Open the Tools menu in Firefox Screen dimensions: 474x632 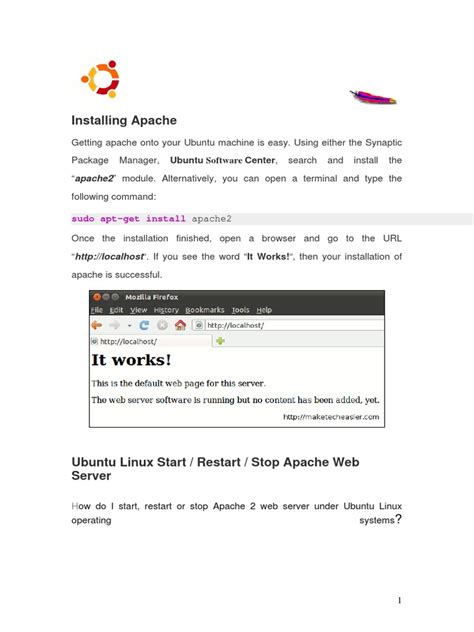point(240,310)
